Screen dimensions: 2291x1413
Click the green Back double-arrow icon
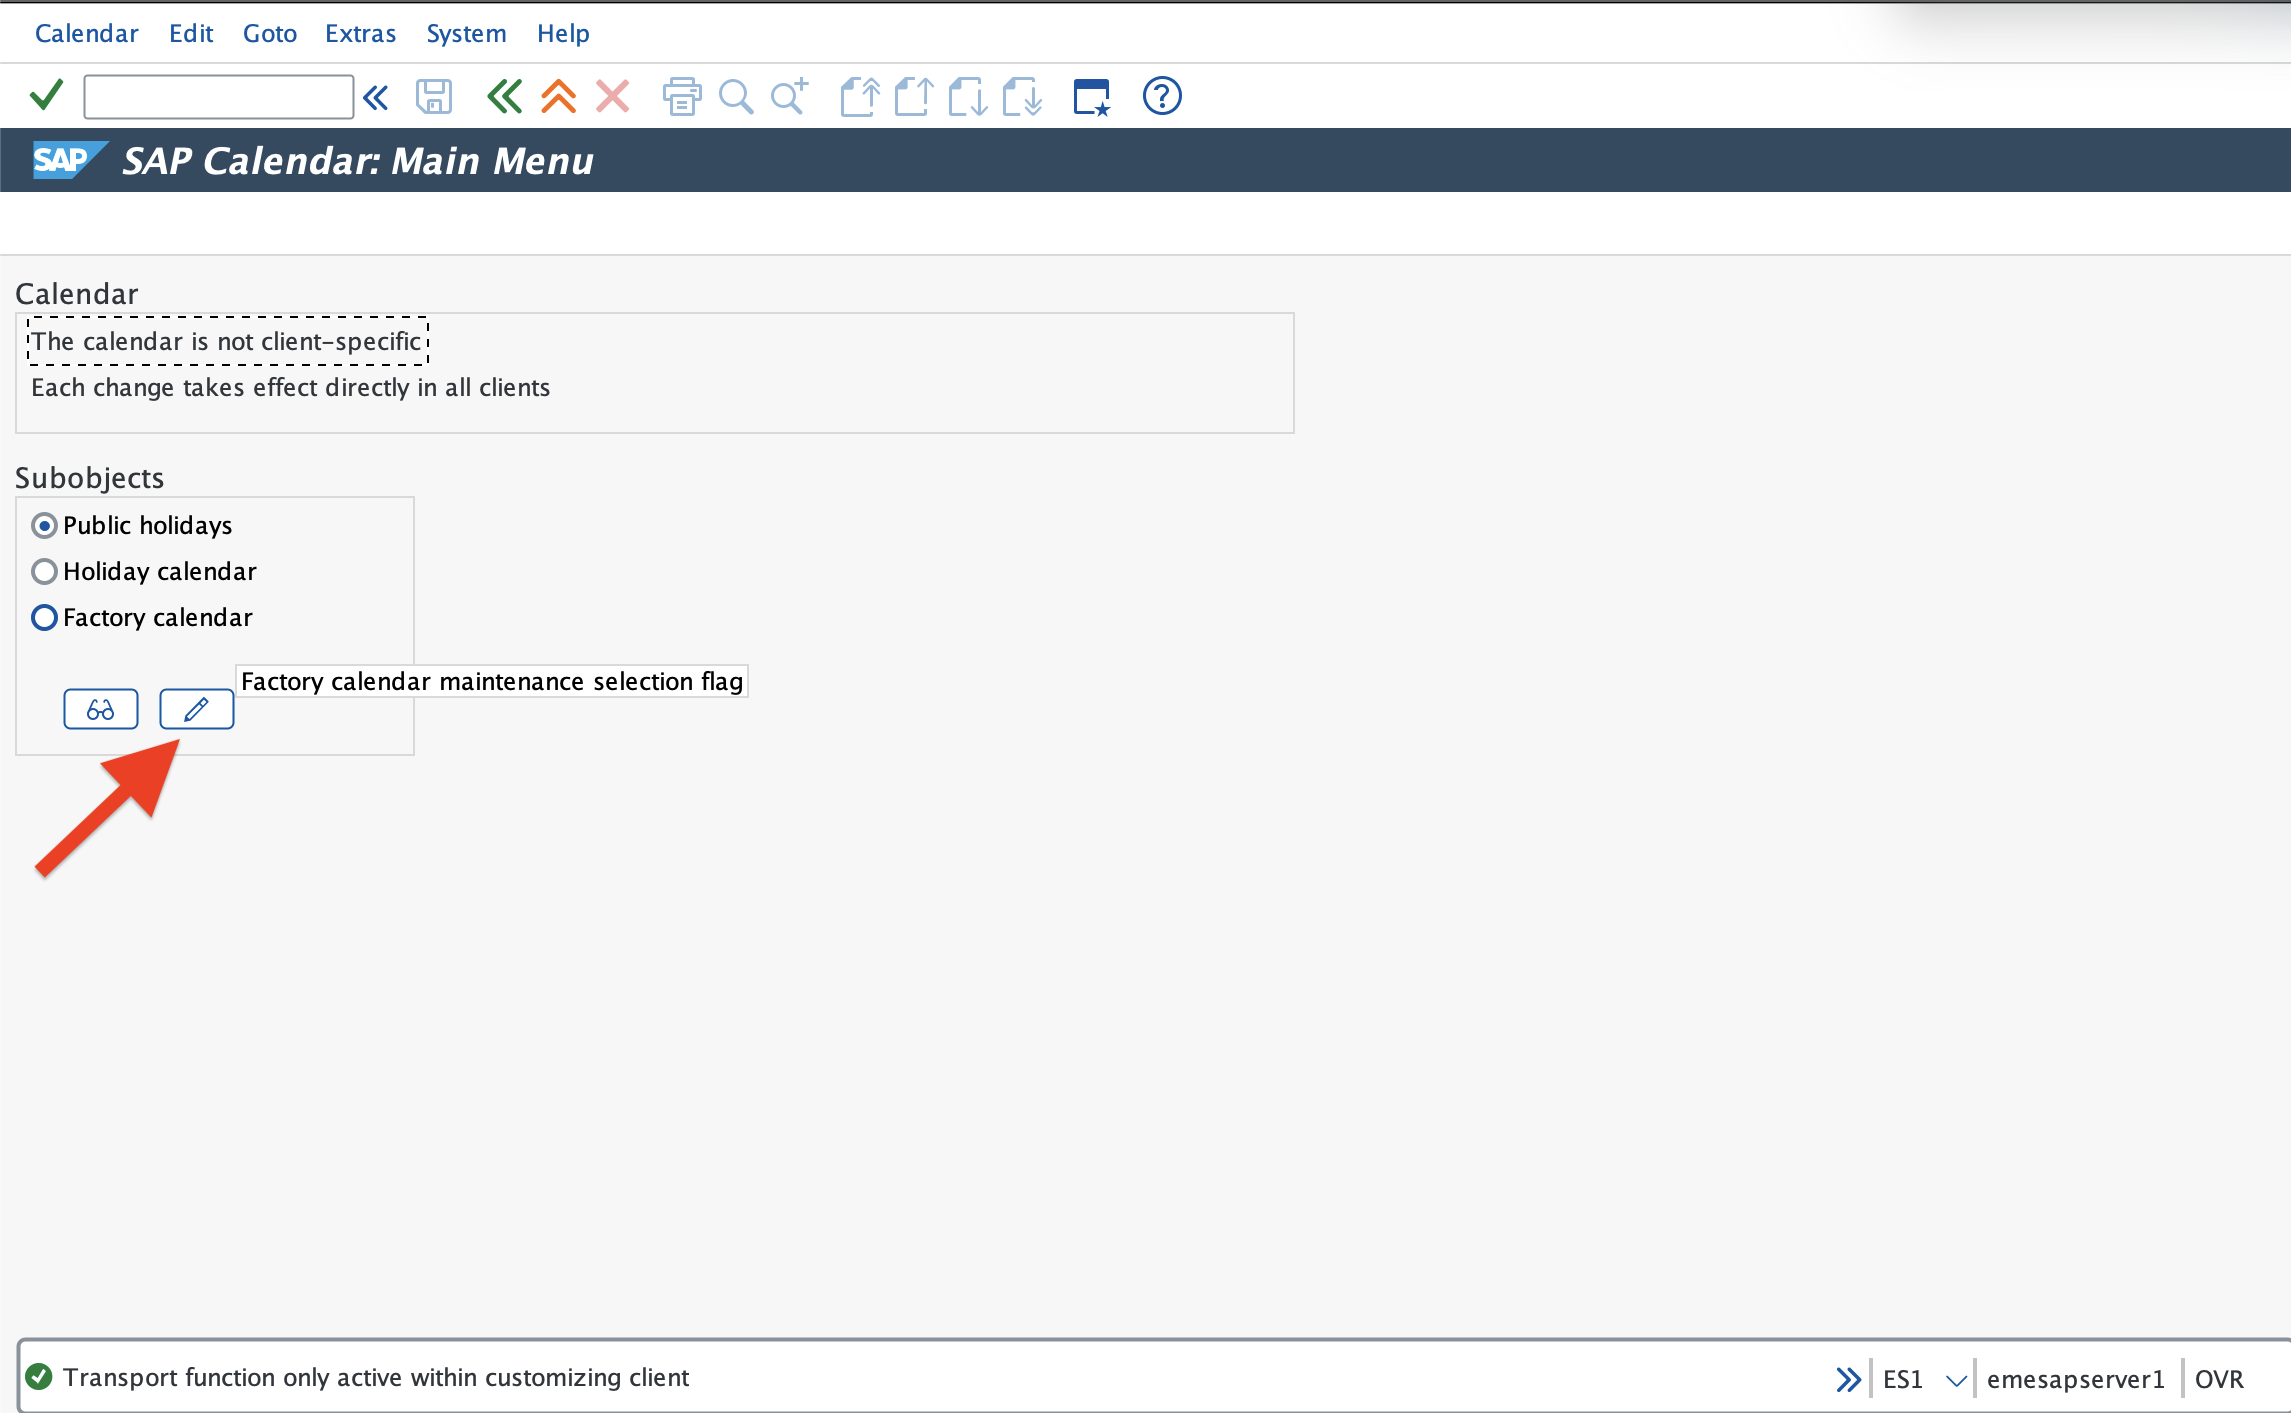pyautogui.click(x=504, y=97)
